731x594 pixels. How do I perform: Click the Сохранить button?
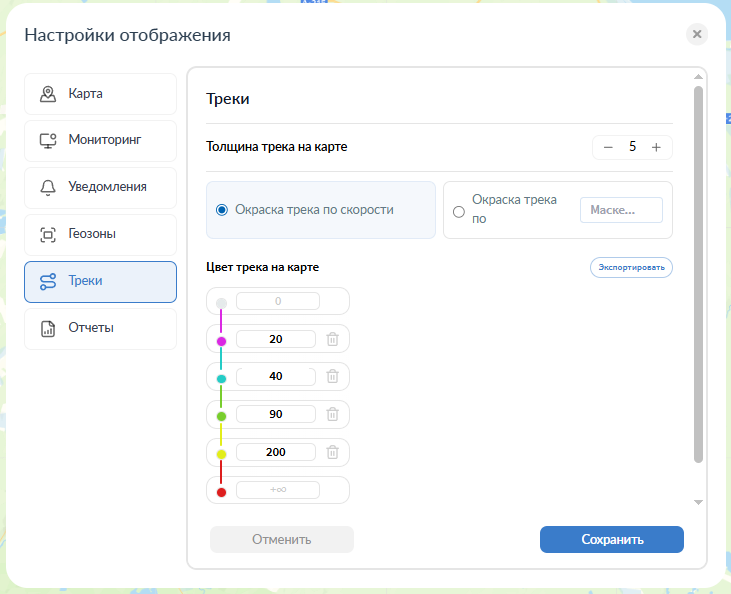[x=612, y=539]
